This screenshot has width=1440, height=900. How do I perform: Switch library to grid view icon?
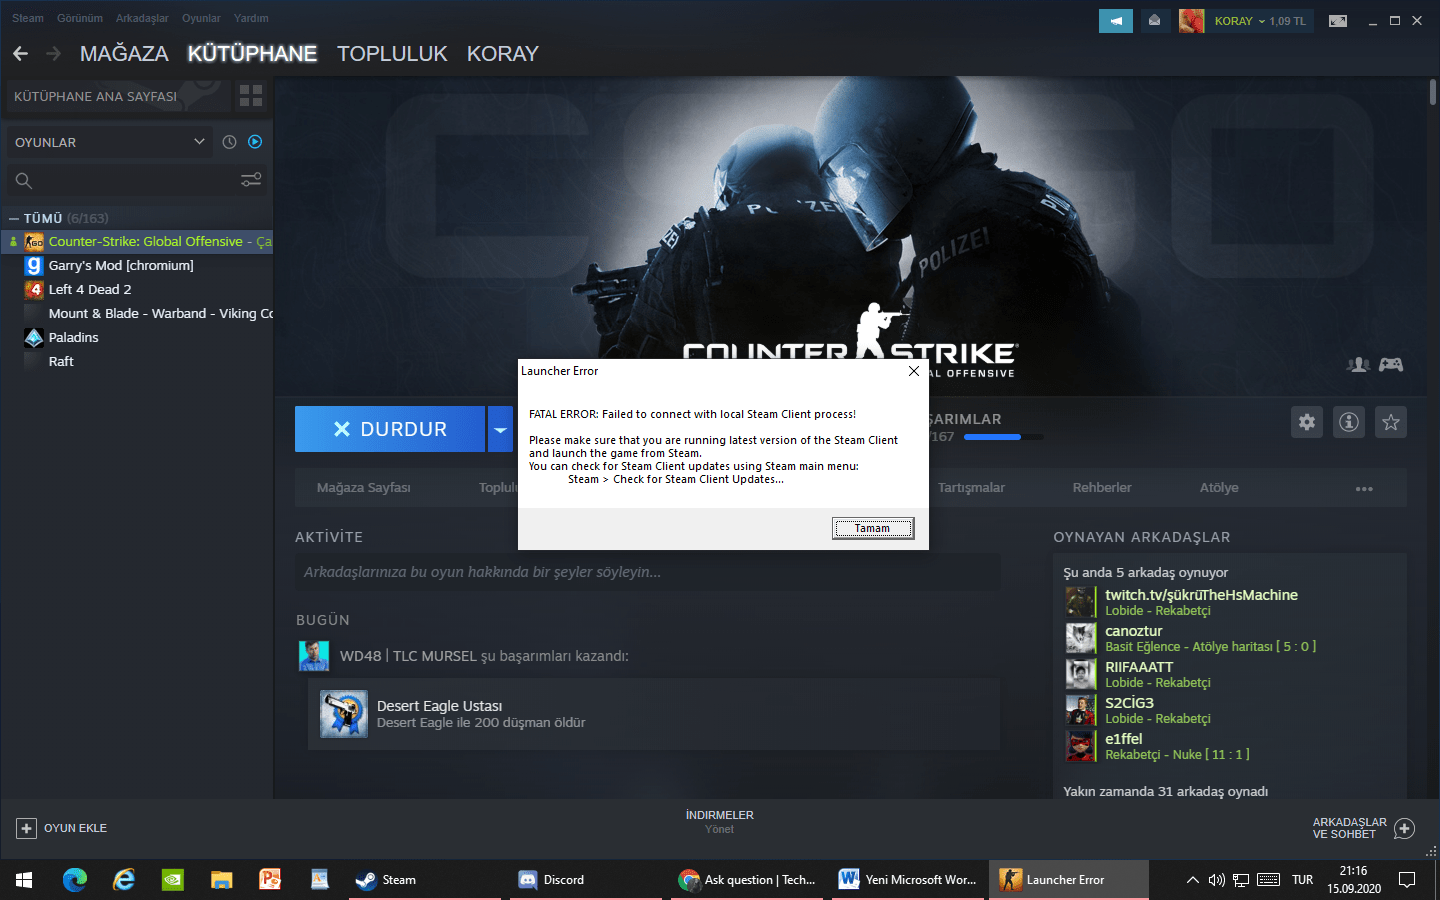click(x=251, y=96)
